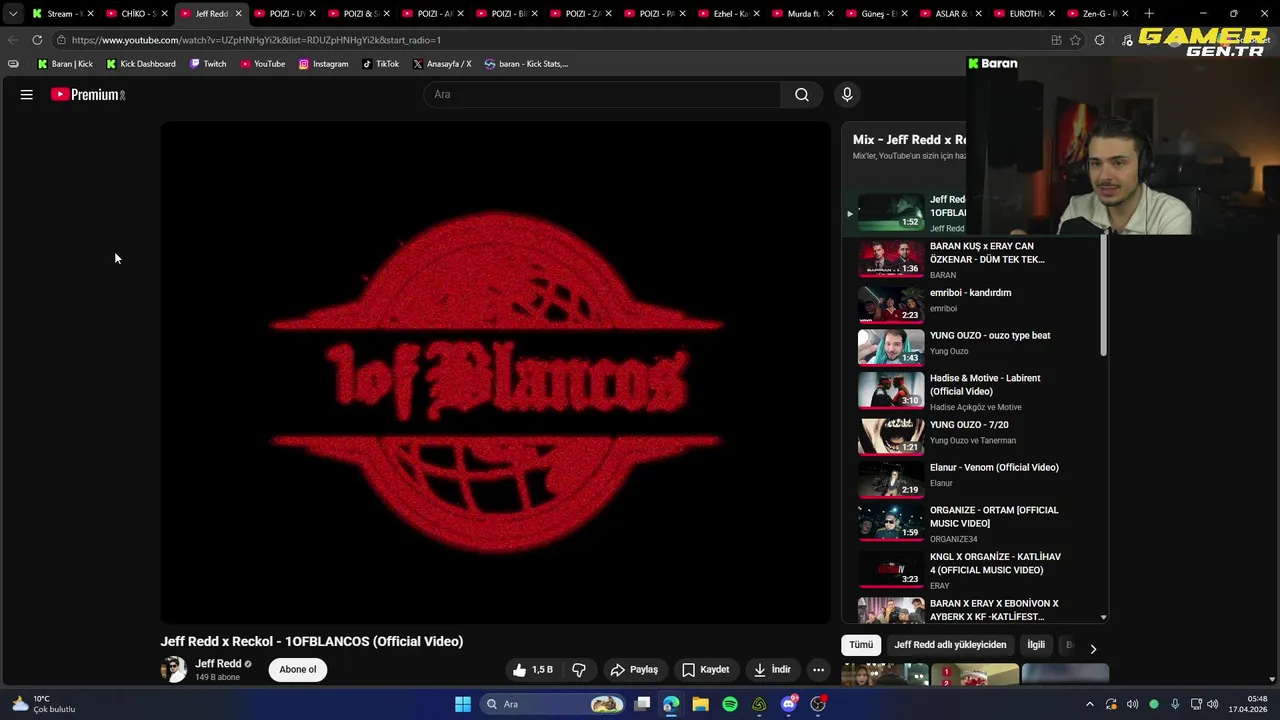Click into the Ara search field
1280x720 pixels.
tap(602, 94)
